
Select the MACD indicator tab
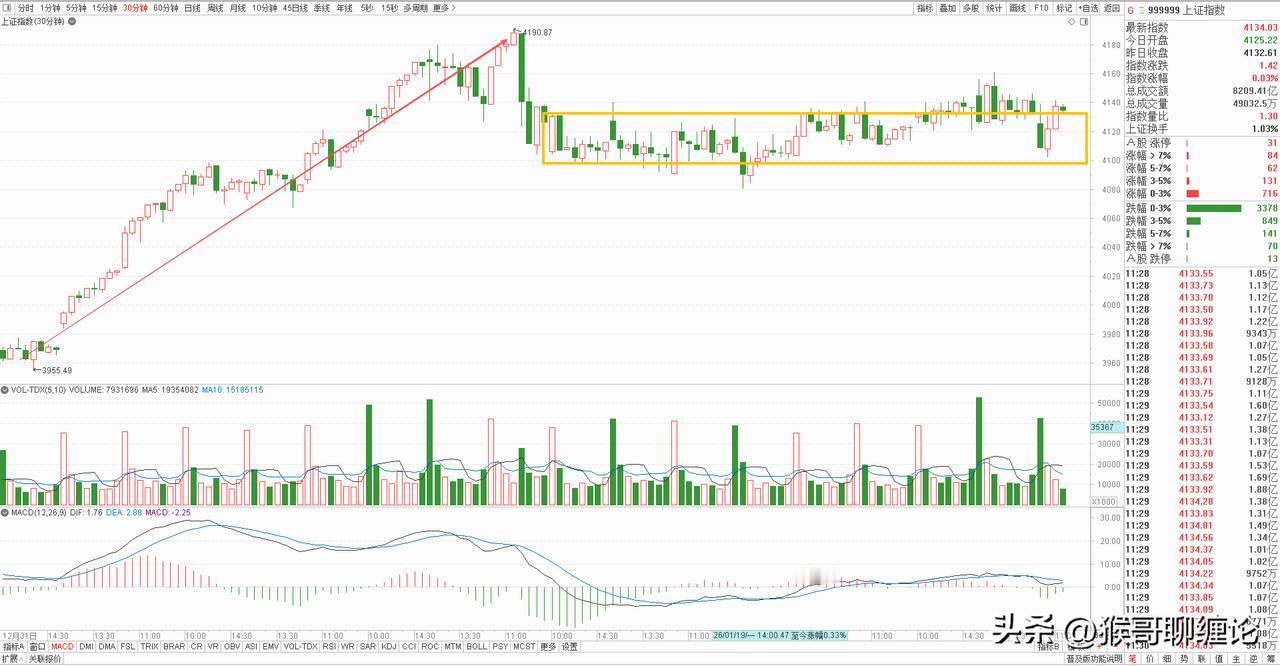click(63, 646)
